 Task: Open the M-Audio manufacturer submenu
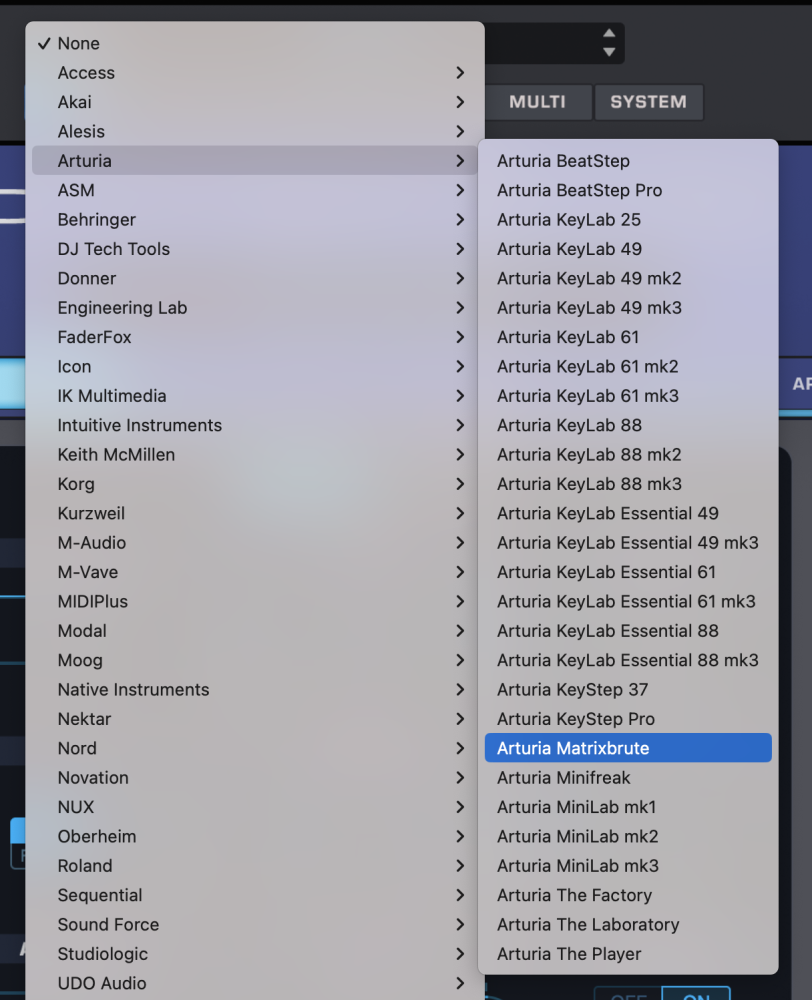click(x=255, y=543)
